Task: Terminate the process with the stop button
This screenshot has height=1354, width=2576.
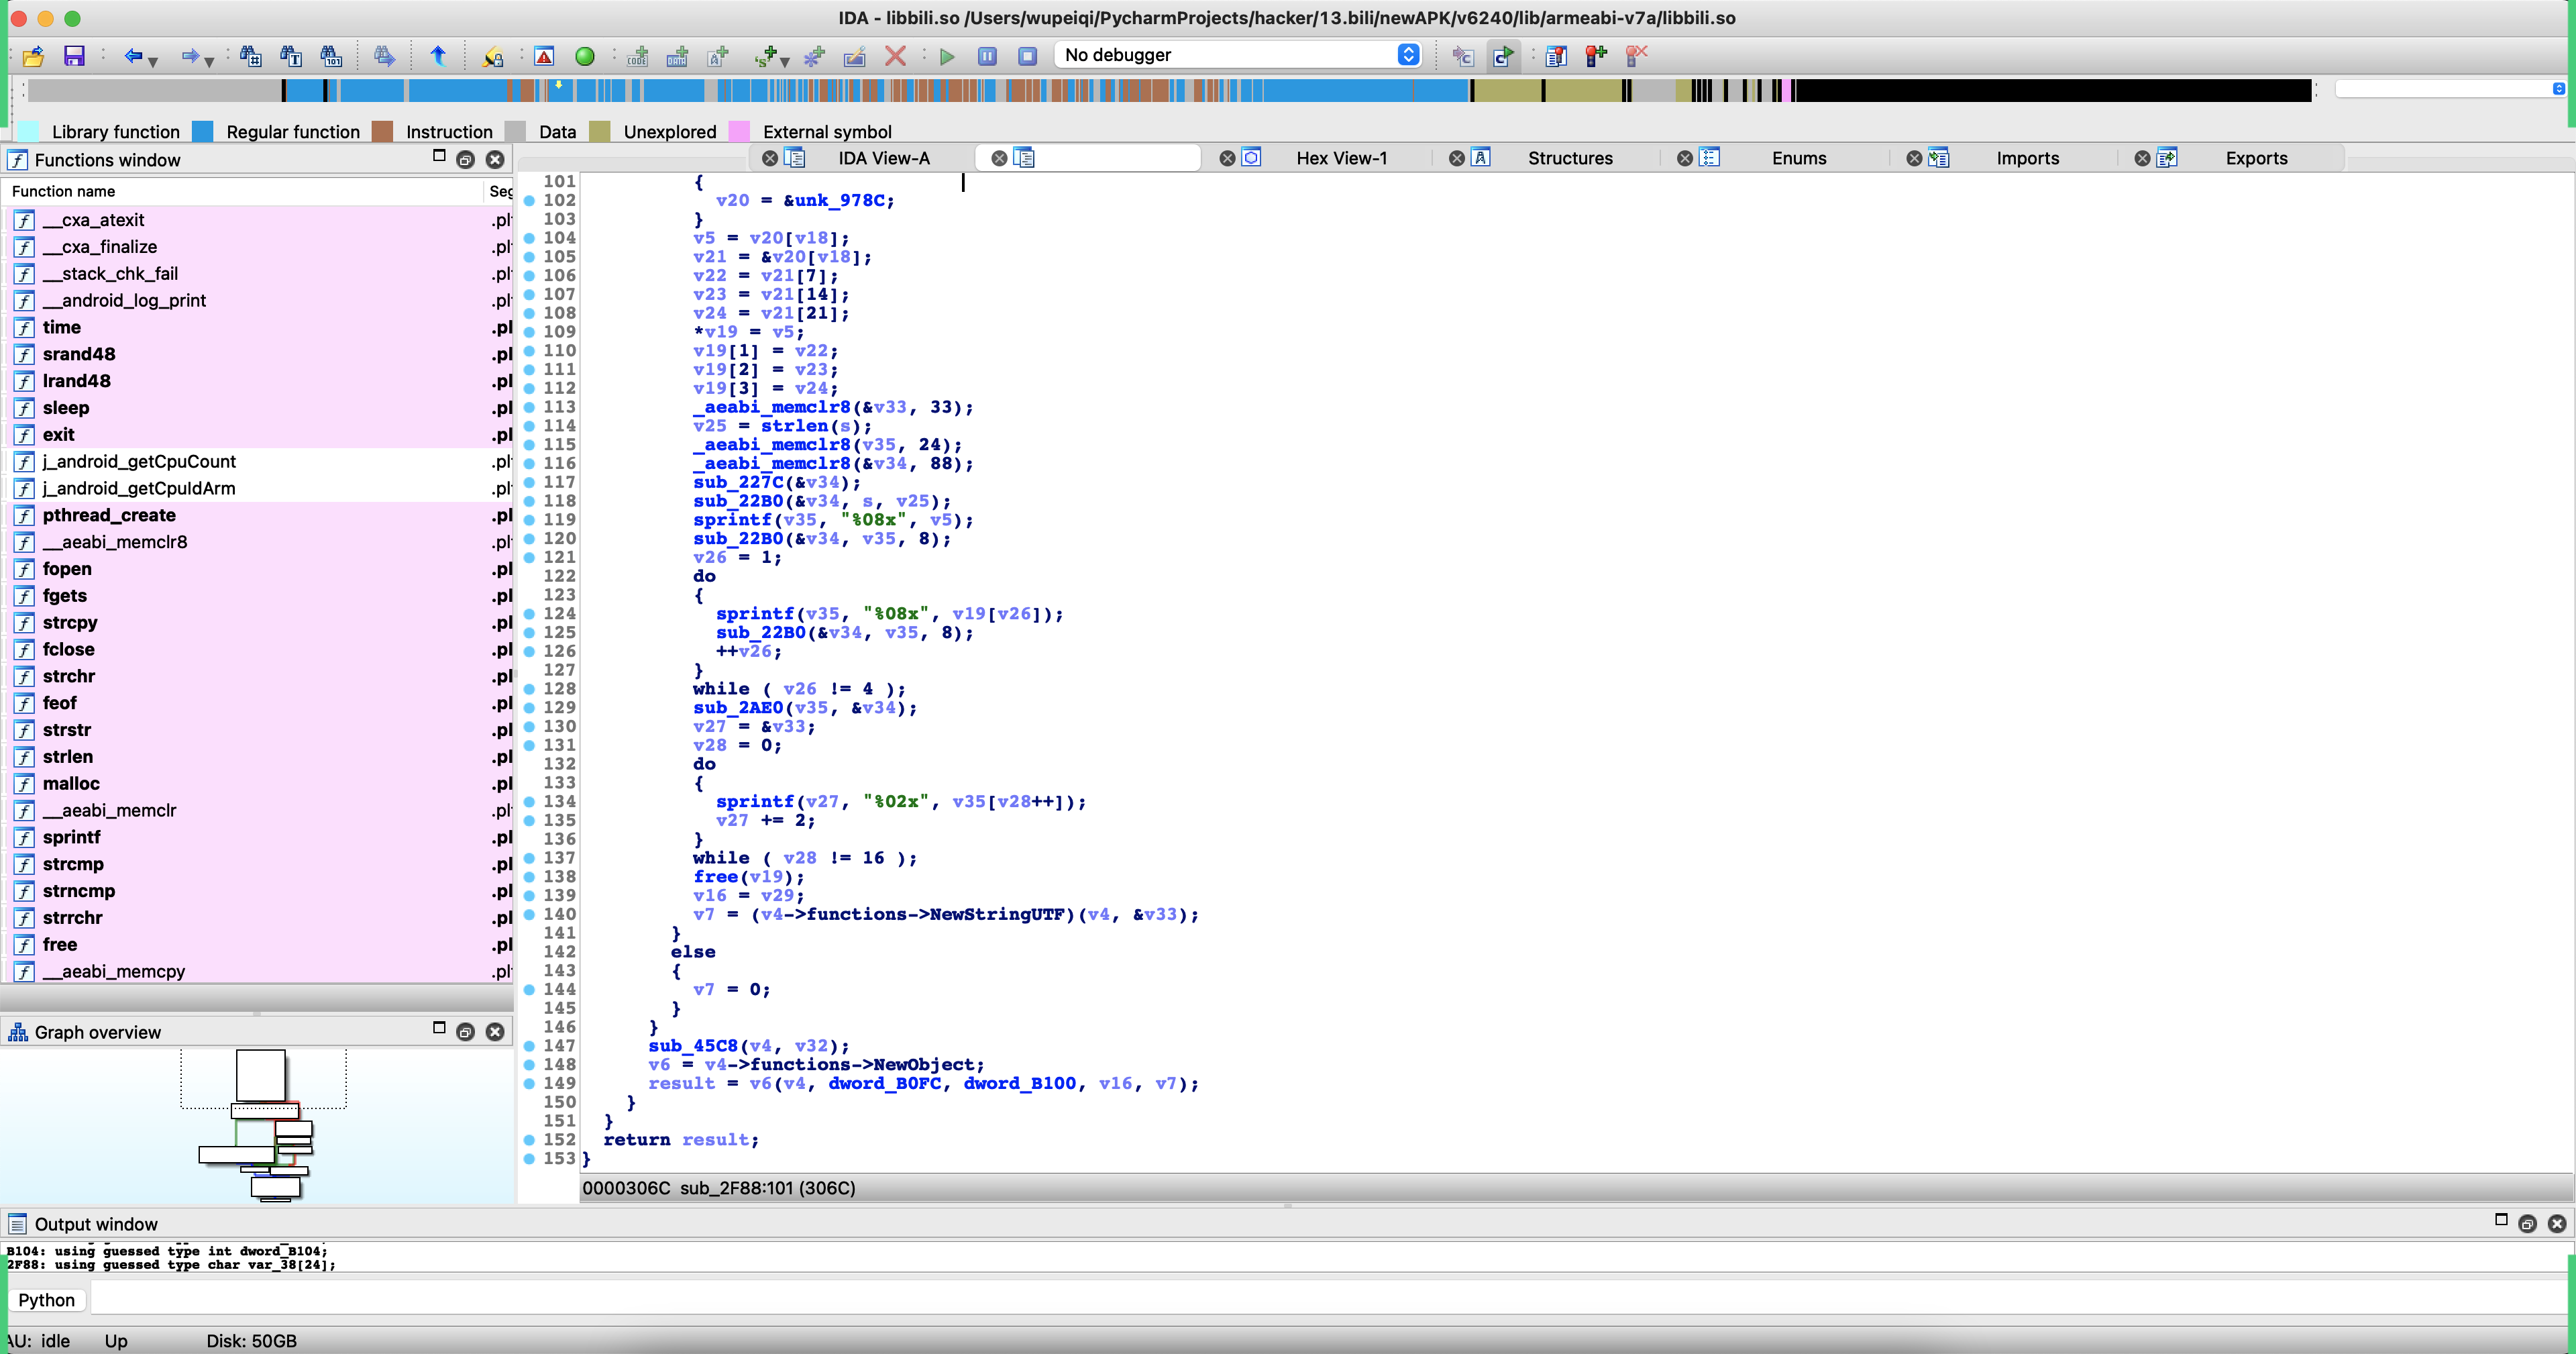Action: point(1027,56)
